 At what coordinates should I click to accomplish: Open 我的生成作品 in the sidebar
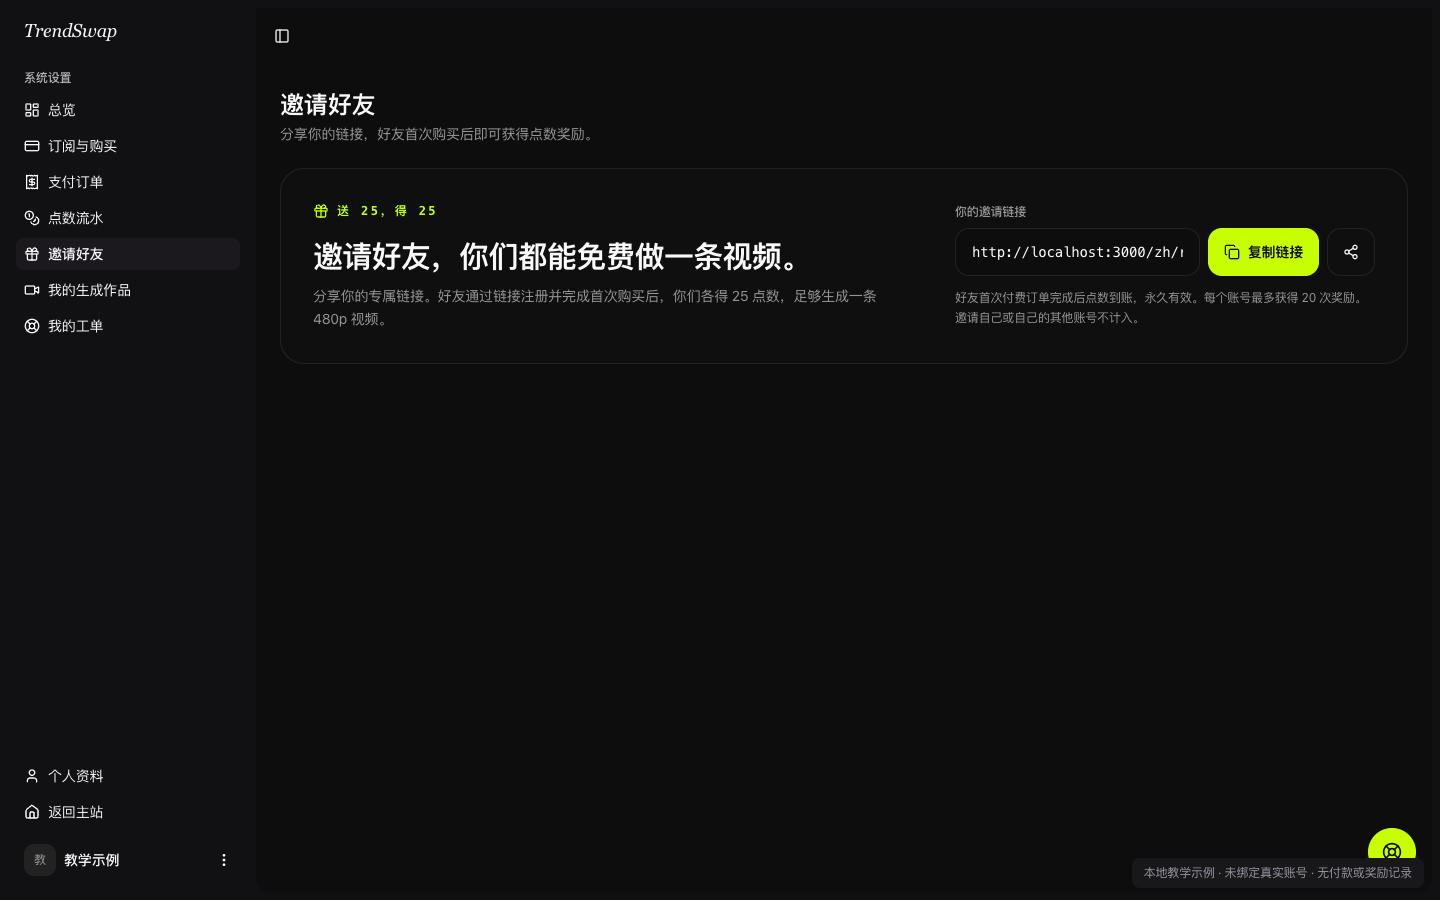click(128, 290)
